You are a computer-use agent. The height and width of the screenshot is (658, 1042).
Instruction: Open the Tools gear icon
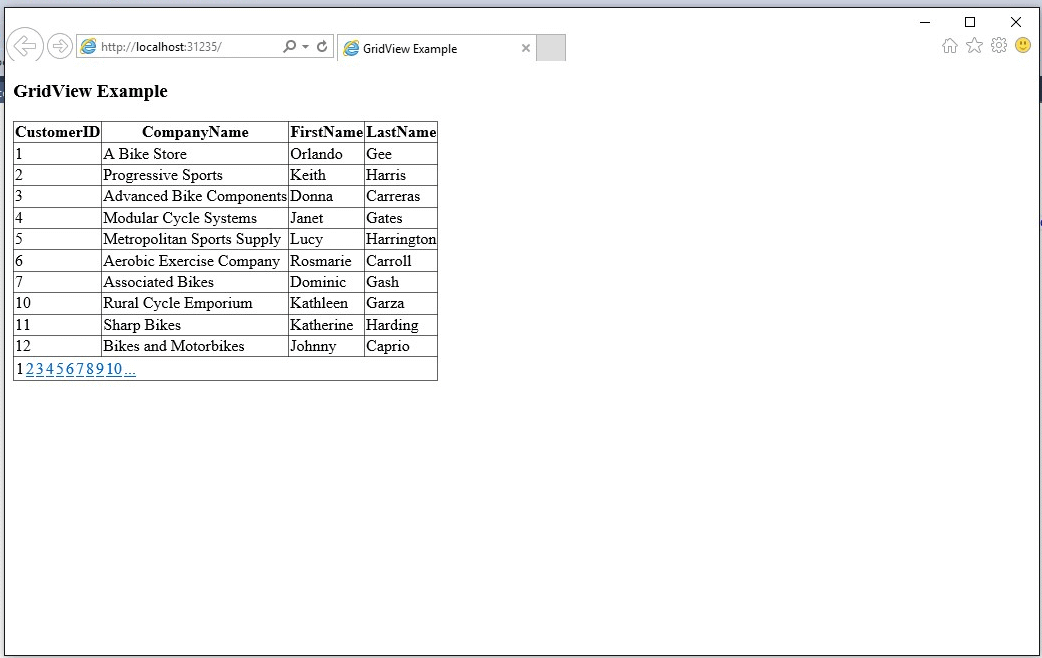click(x=999, y=45)
